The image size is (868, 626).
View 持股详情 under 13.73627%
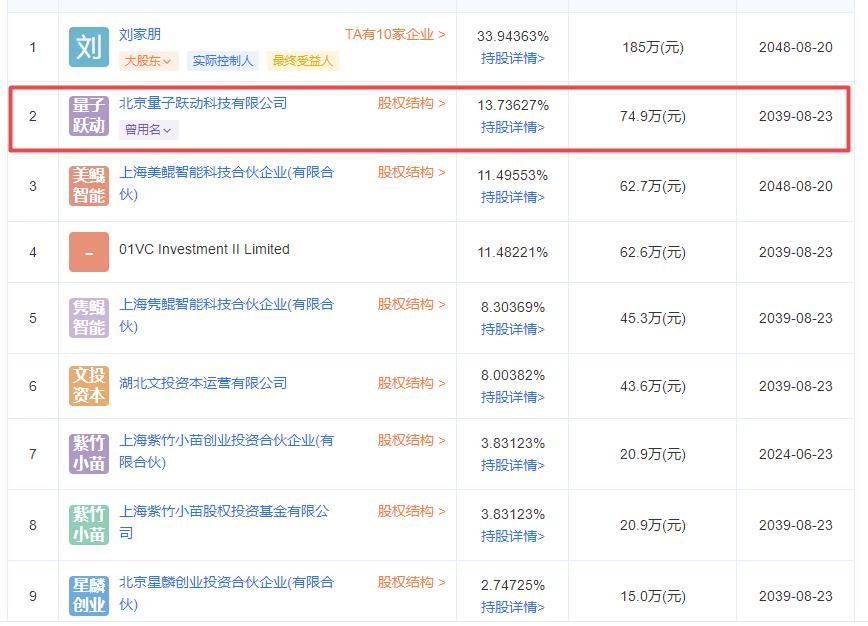513,127
